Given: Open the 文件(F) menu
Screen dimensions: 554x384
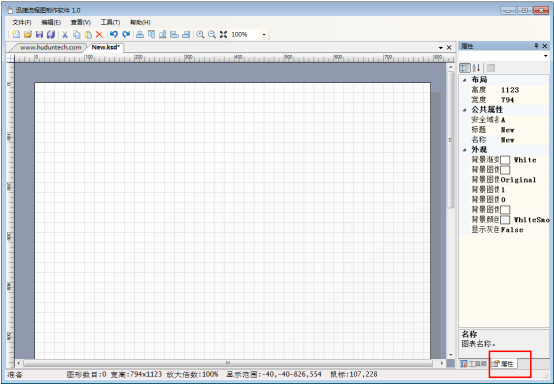Looking at the screenshot, I should tap(22, 22).
